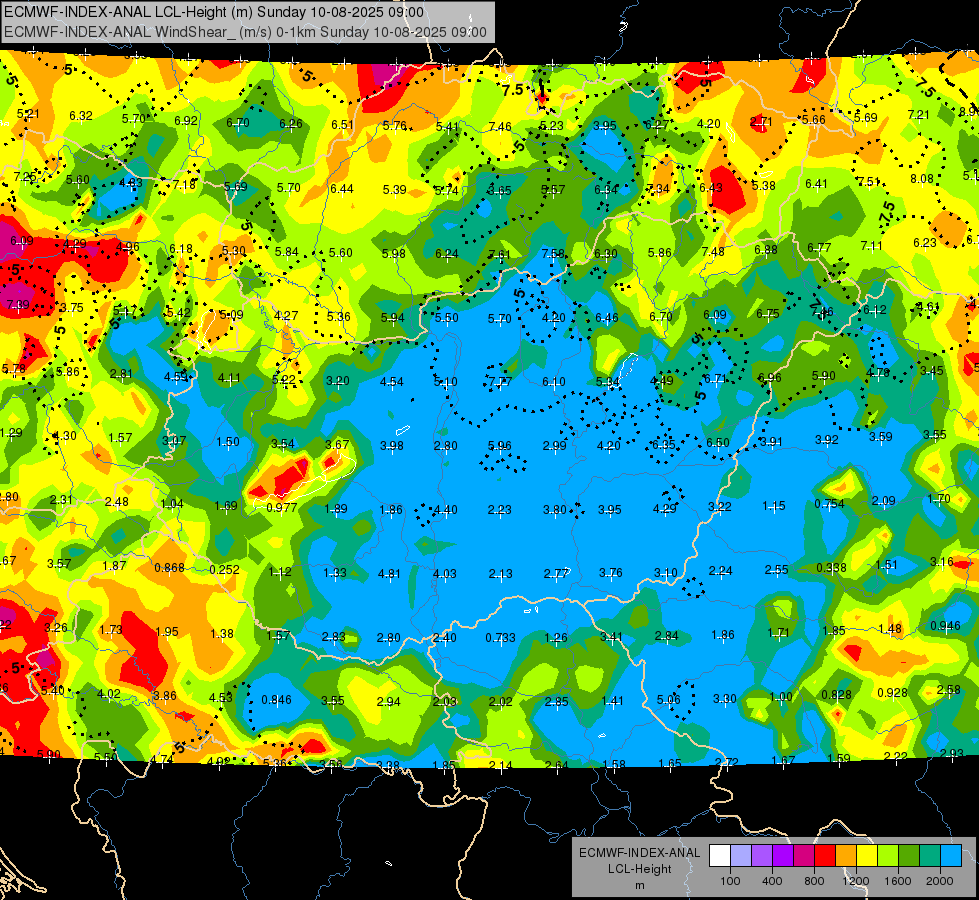This screenshot has height=900, width=979.
Task: Click the wind shear value 1.15
Action: [773, 505]
